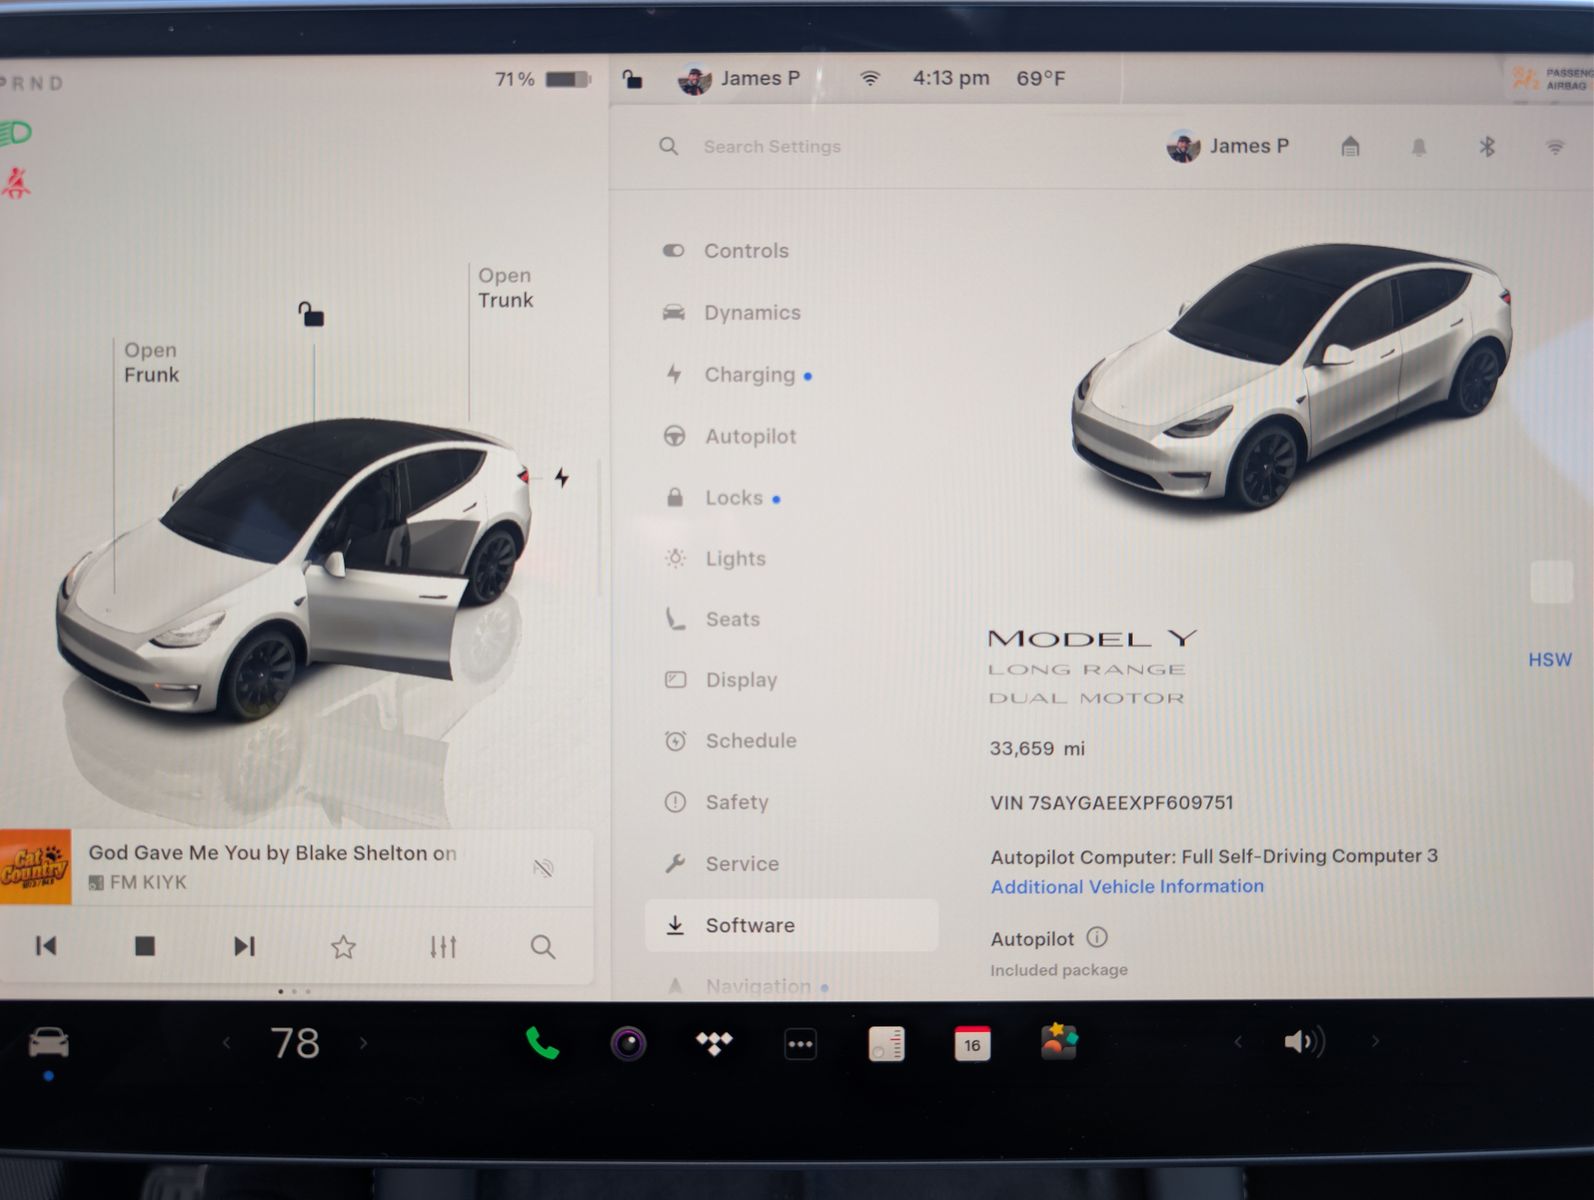The height and width of the screenshot is (1200, 1594).
Task: Open notifications bell icon
Action: point(1418,147)
